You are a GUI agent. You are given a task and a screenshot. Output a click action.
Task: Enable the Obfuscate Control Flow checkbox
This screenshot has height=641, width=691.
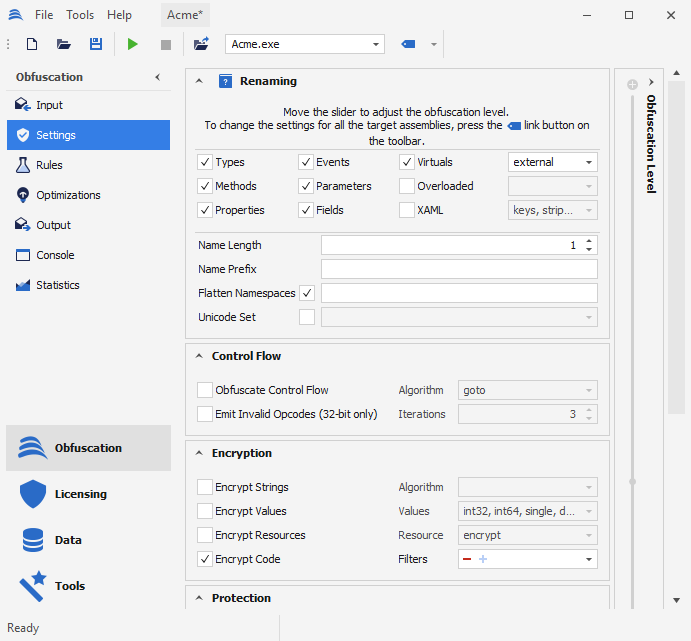(x=205, y=390)
